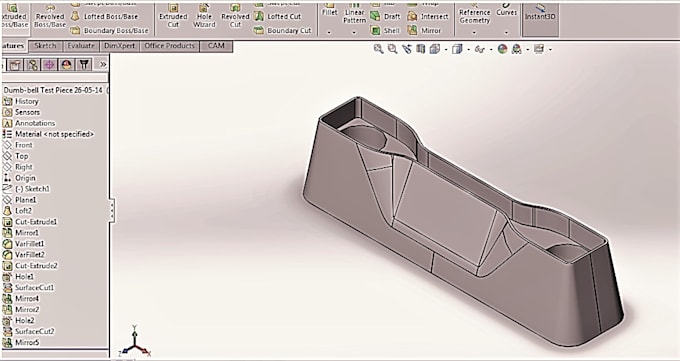Image resolution: width=680 pixels, height=361 pixels.
Task: Select the Front plane
Action: (x=18, y=145)
